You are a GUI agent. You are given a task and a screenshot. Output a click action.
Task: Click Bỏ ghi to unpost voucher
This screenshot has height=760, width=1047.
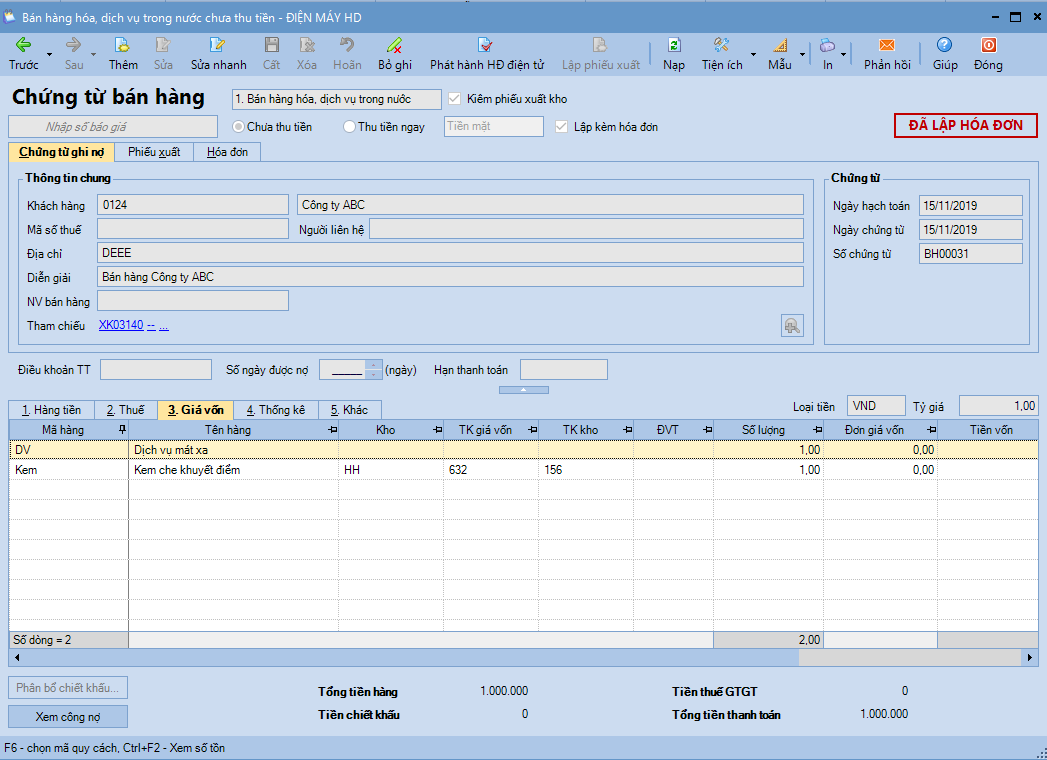(395, 53)
